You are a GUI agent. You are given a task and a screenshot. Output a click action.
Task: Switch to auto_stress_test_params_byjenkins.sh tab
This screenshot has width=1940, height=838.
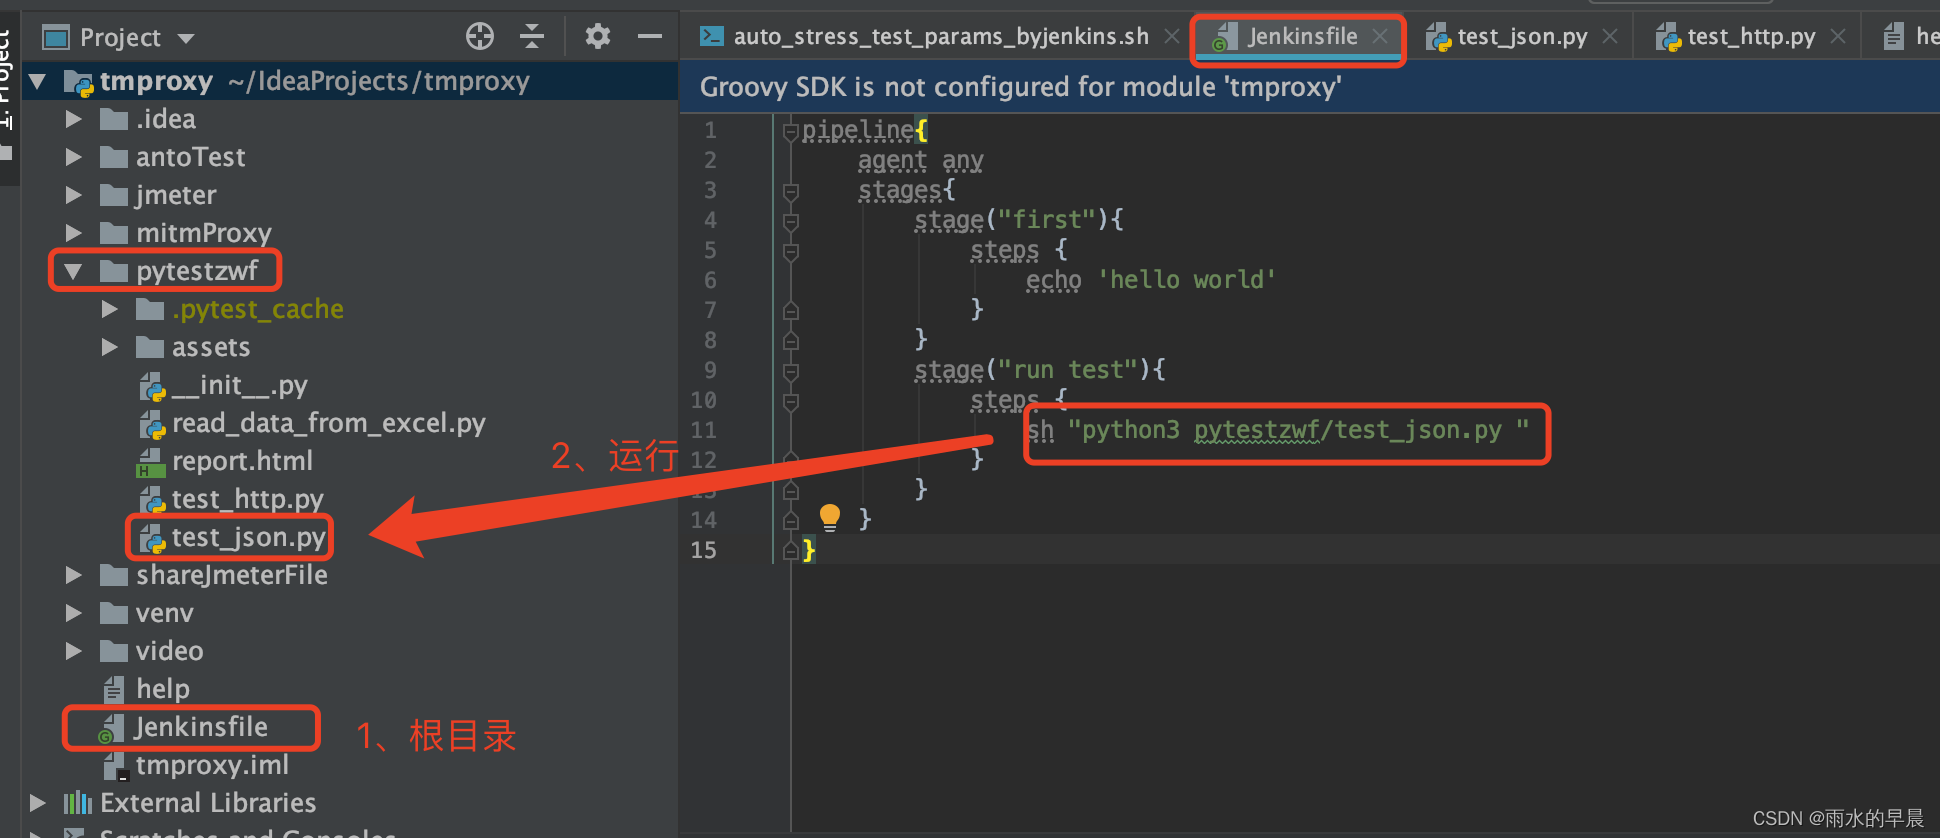(940, 37)
